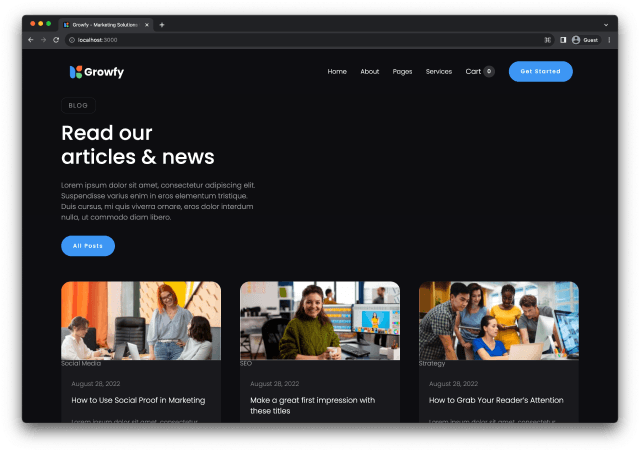The height and width of the screenshot is (452, 640).
Task: Click the cart count badge
Action: (x=489, y=72)
